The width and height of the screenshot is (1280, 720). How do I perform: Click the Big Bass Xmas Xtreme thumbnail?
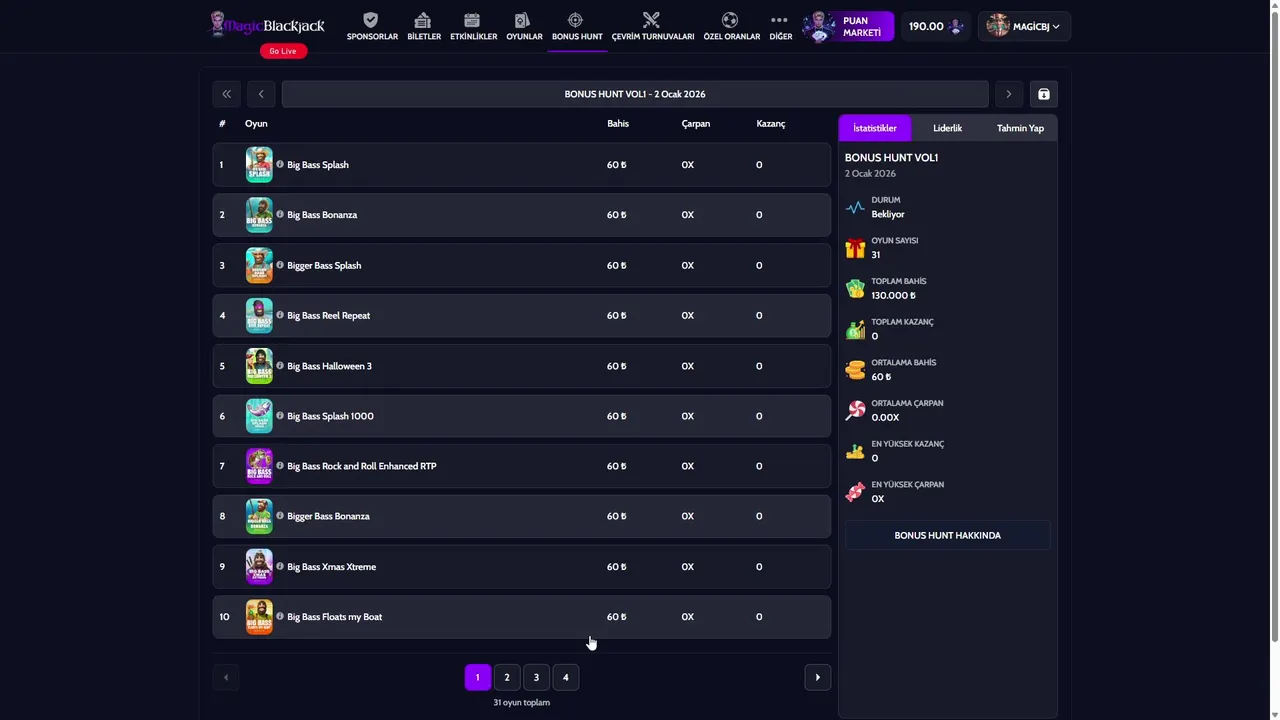tap(259, 567)
